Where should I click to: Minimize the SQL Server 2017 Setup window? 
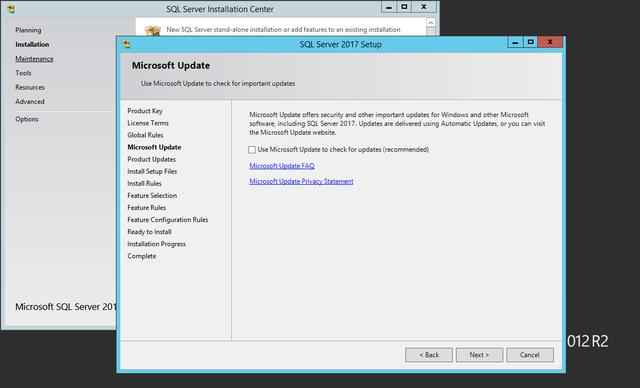(515, 42)
